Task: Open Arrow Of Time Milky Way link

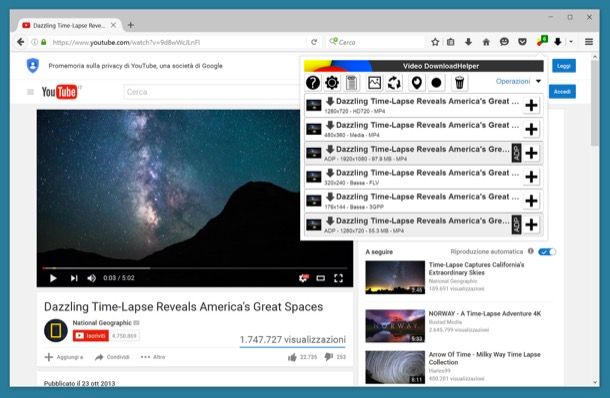Action: pos(484,358)
